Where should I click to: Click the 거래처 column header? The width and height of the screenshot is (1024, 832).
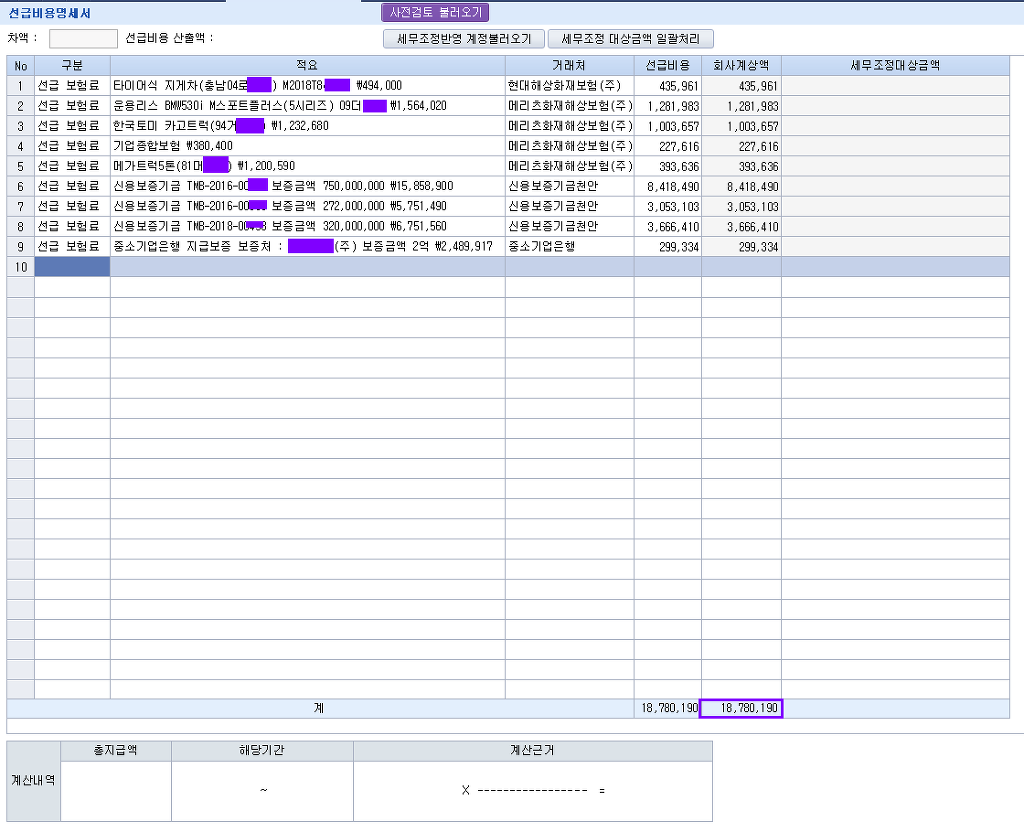click(x=569, y=65)
